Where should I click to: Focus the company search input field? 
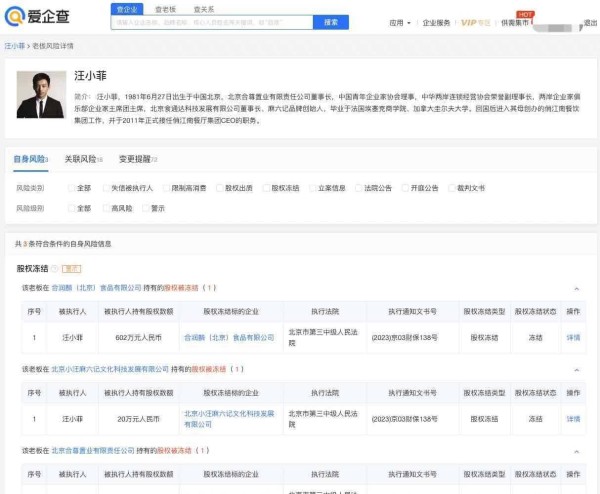pos(212,23)
